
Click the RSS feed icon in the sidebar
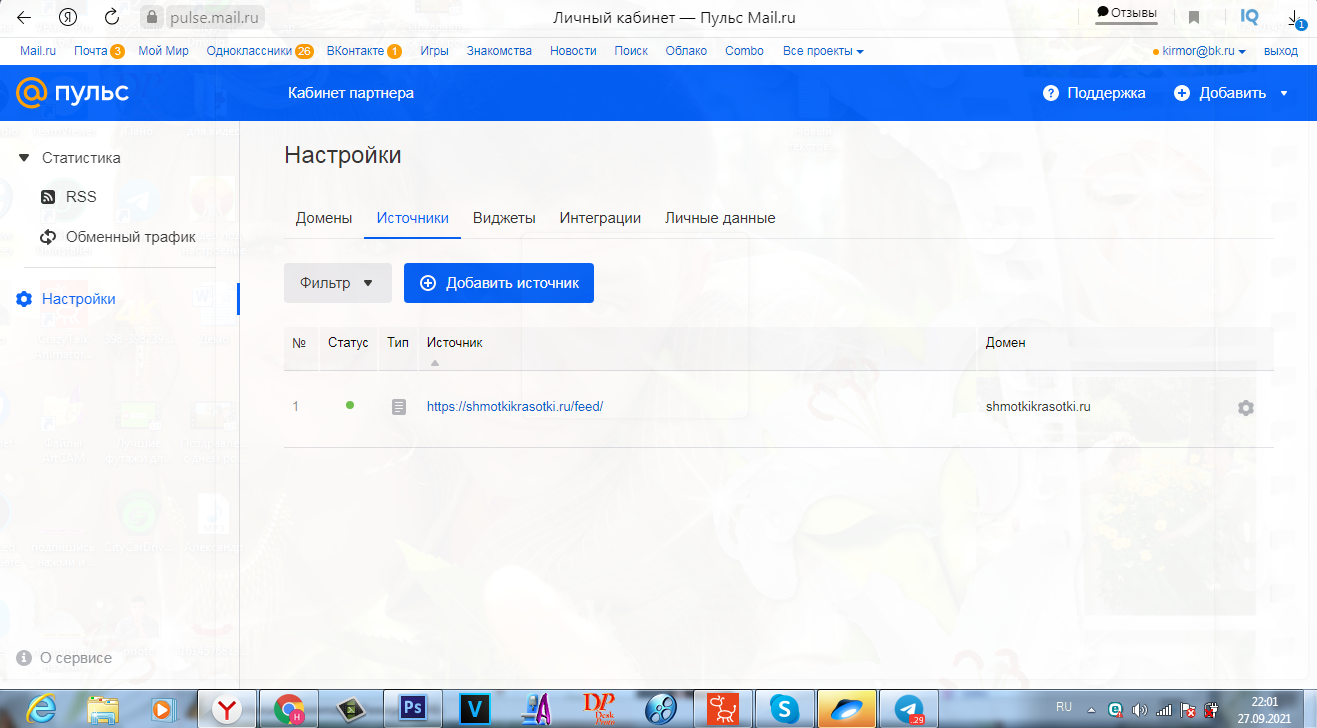point(48,197)
